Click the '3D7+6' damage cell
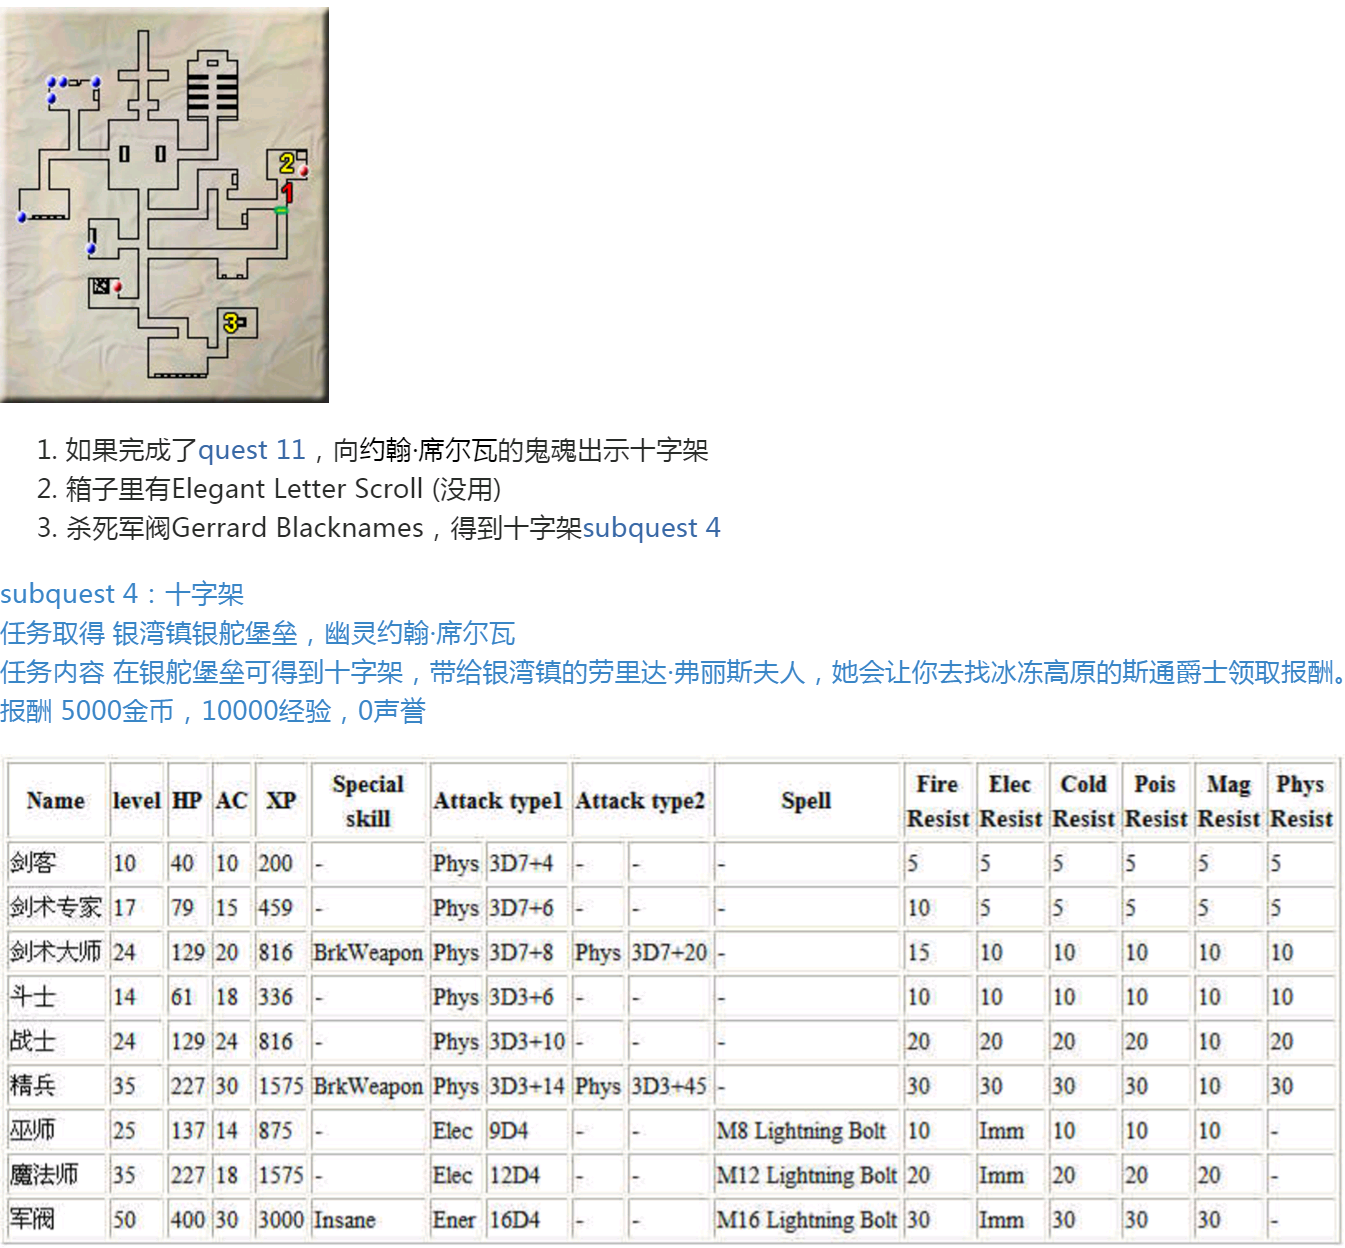This screenshot has height=1248, width=1345. (527, 908)
